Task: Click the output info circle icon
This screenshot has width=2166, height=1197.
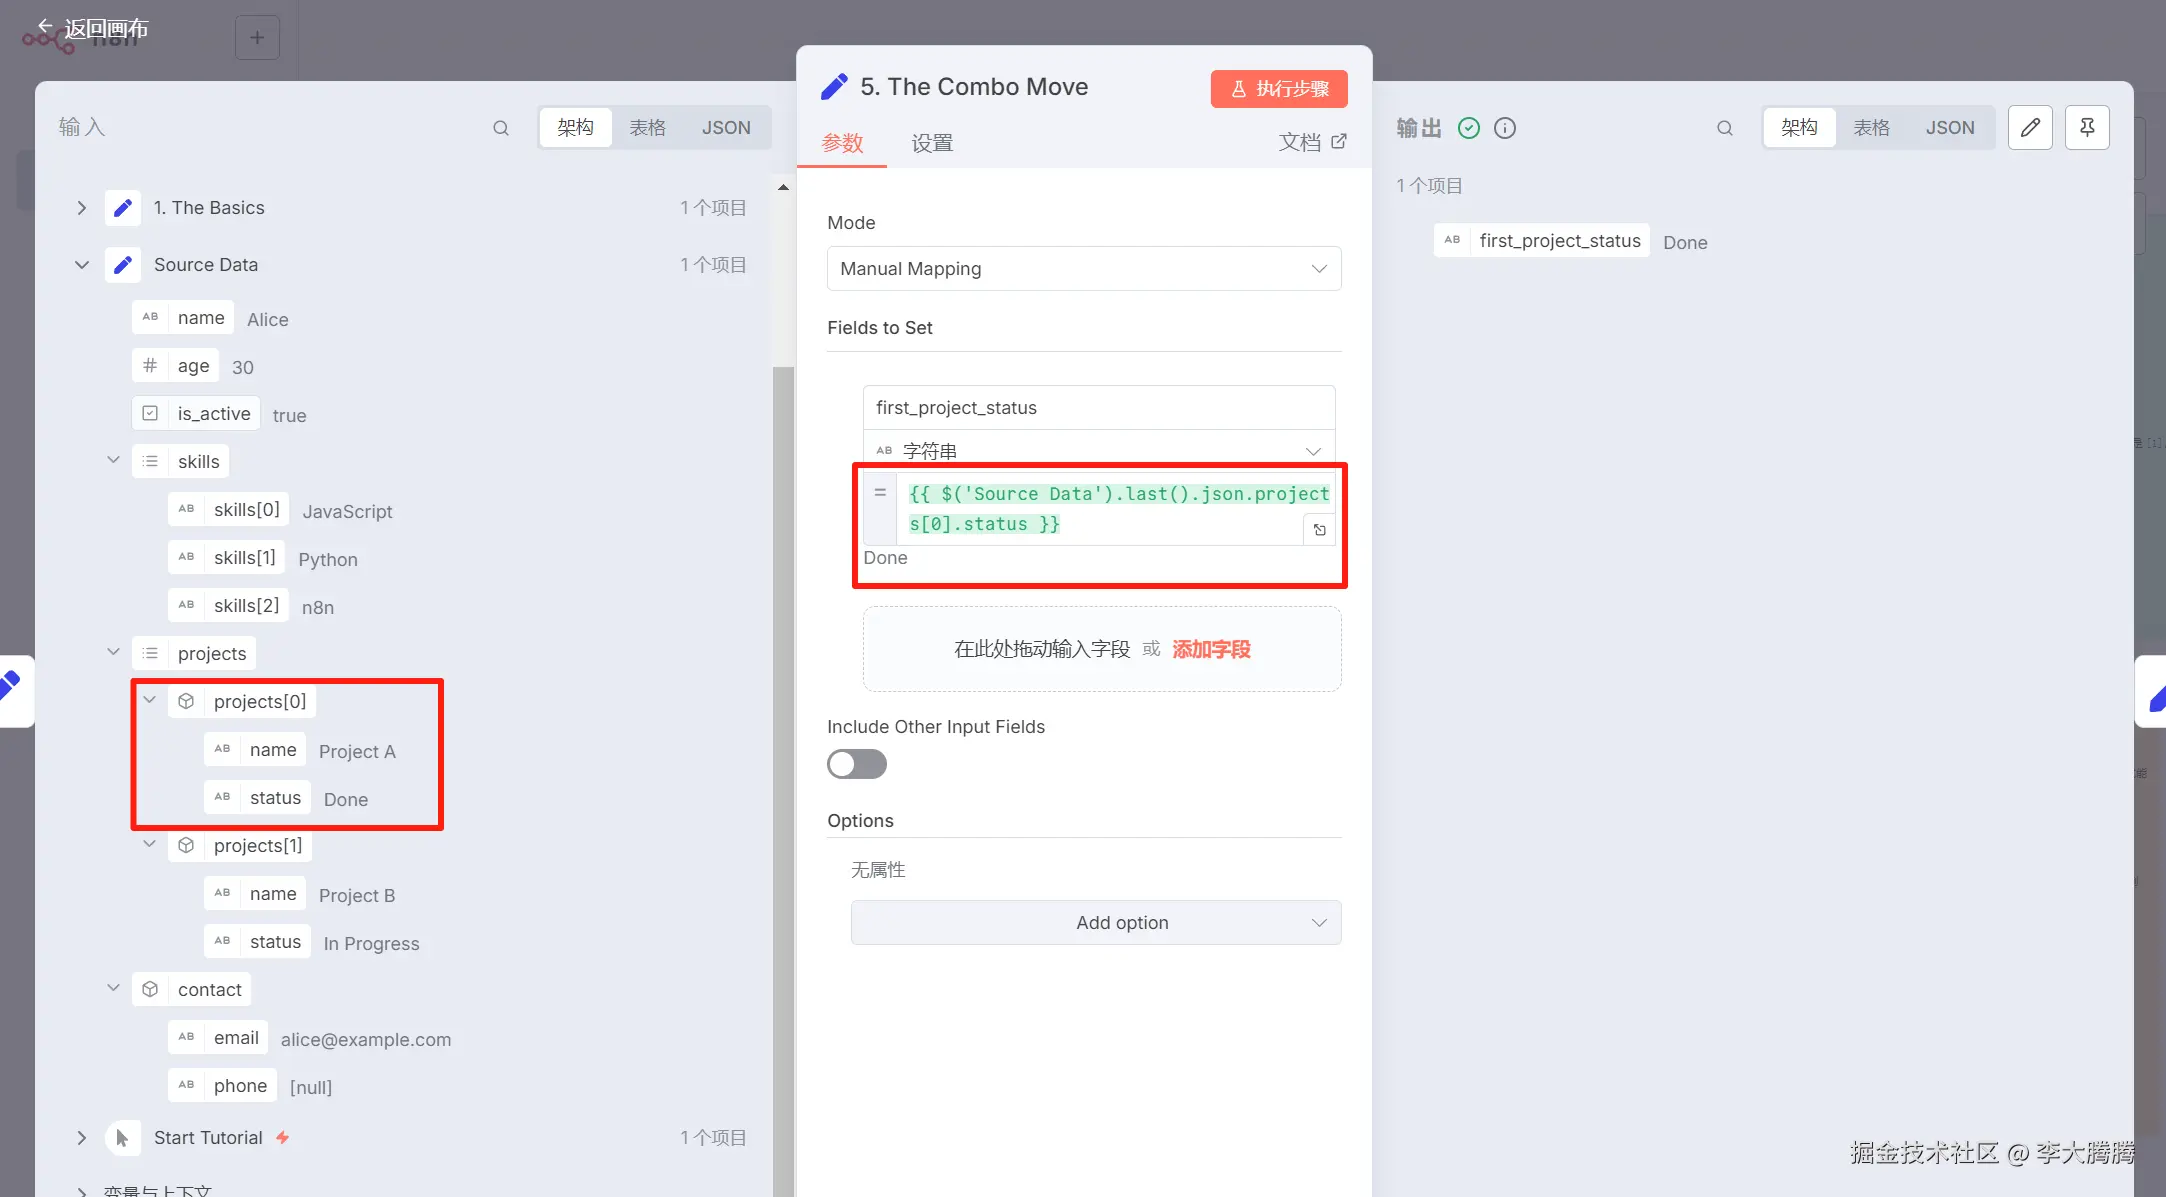Action: coord(1505,128)
